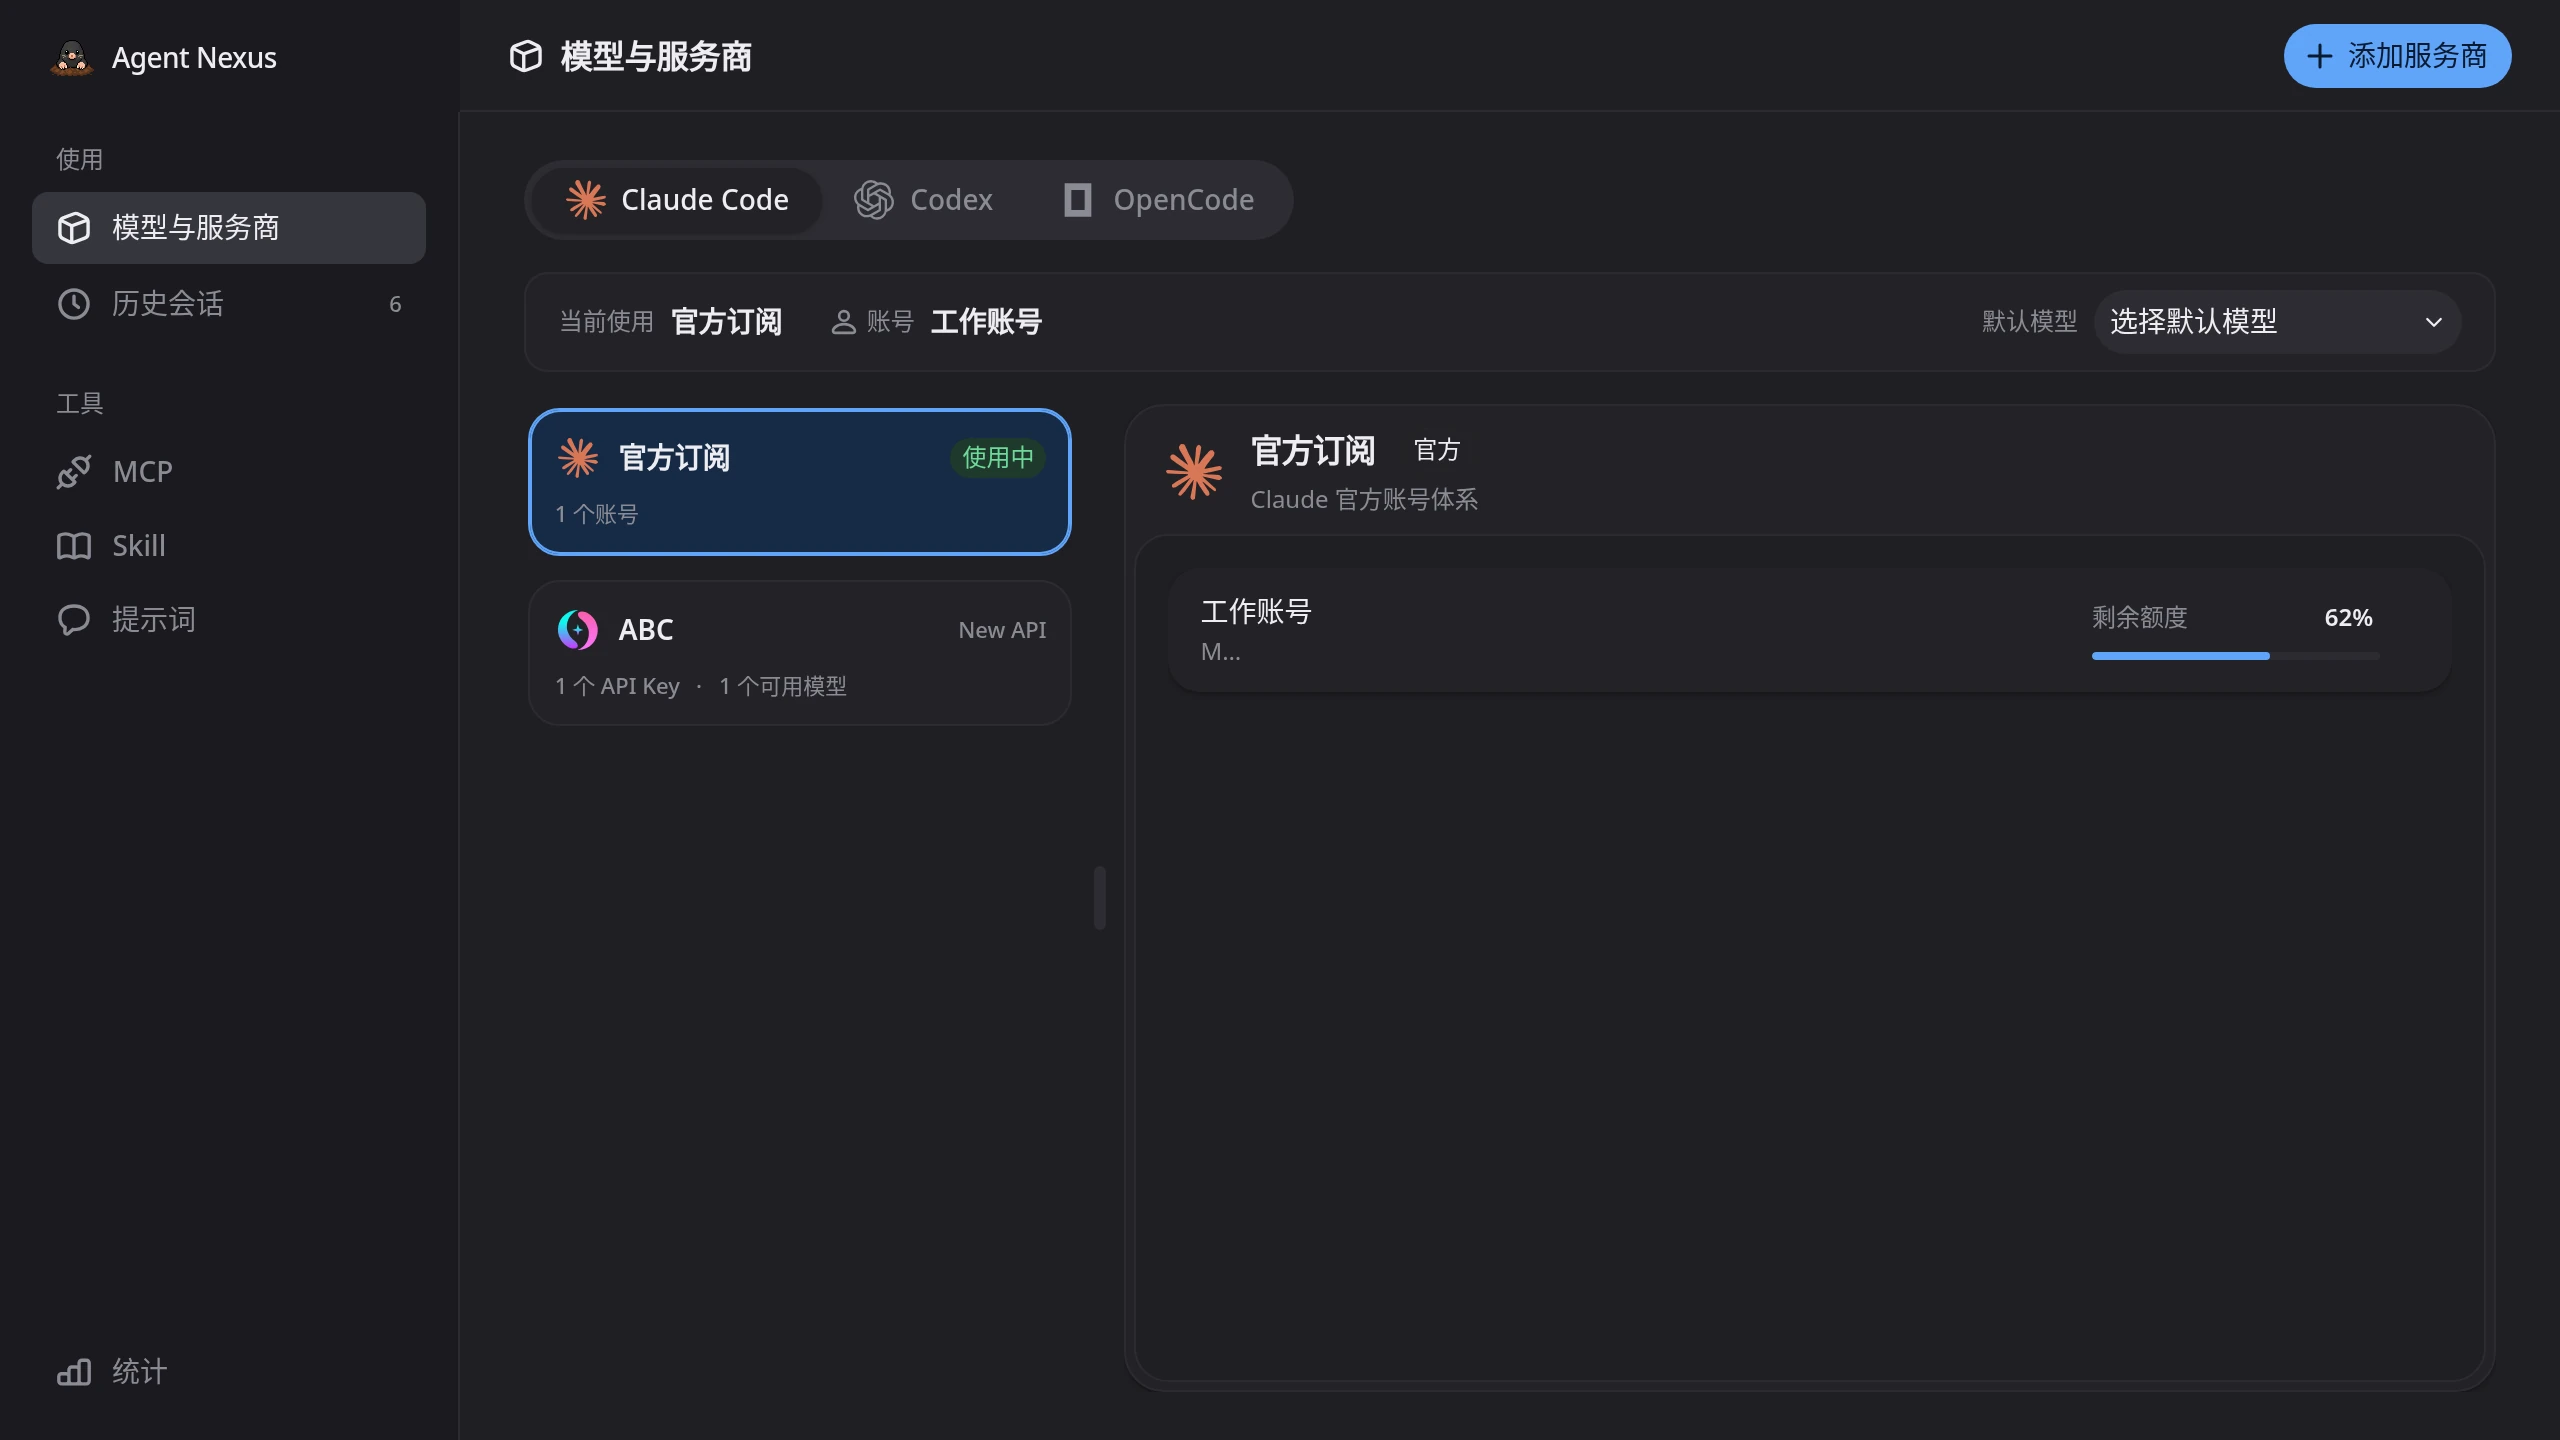Click the 使用中 status badge

tap(998, 458)
